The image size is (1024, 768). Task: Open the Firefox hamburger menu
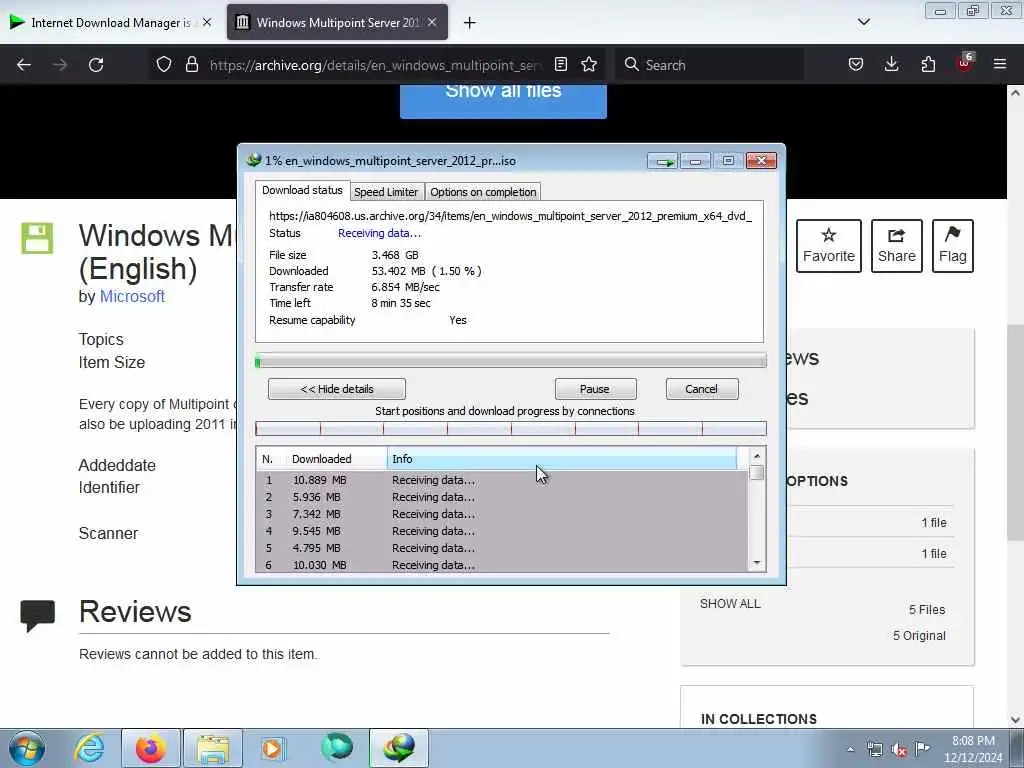(x=1000, y=65)
